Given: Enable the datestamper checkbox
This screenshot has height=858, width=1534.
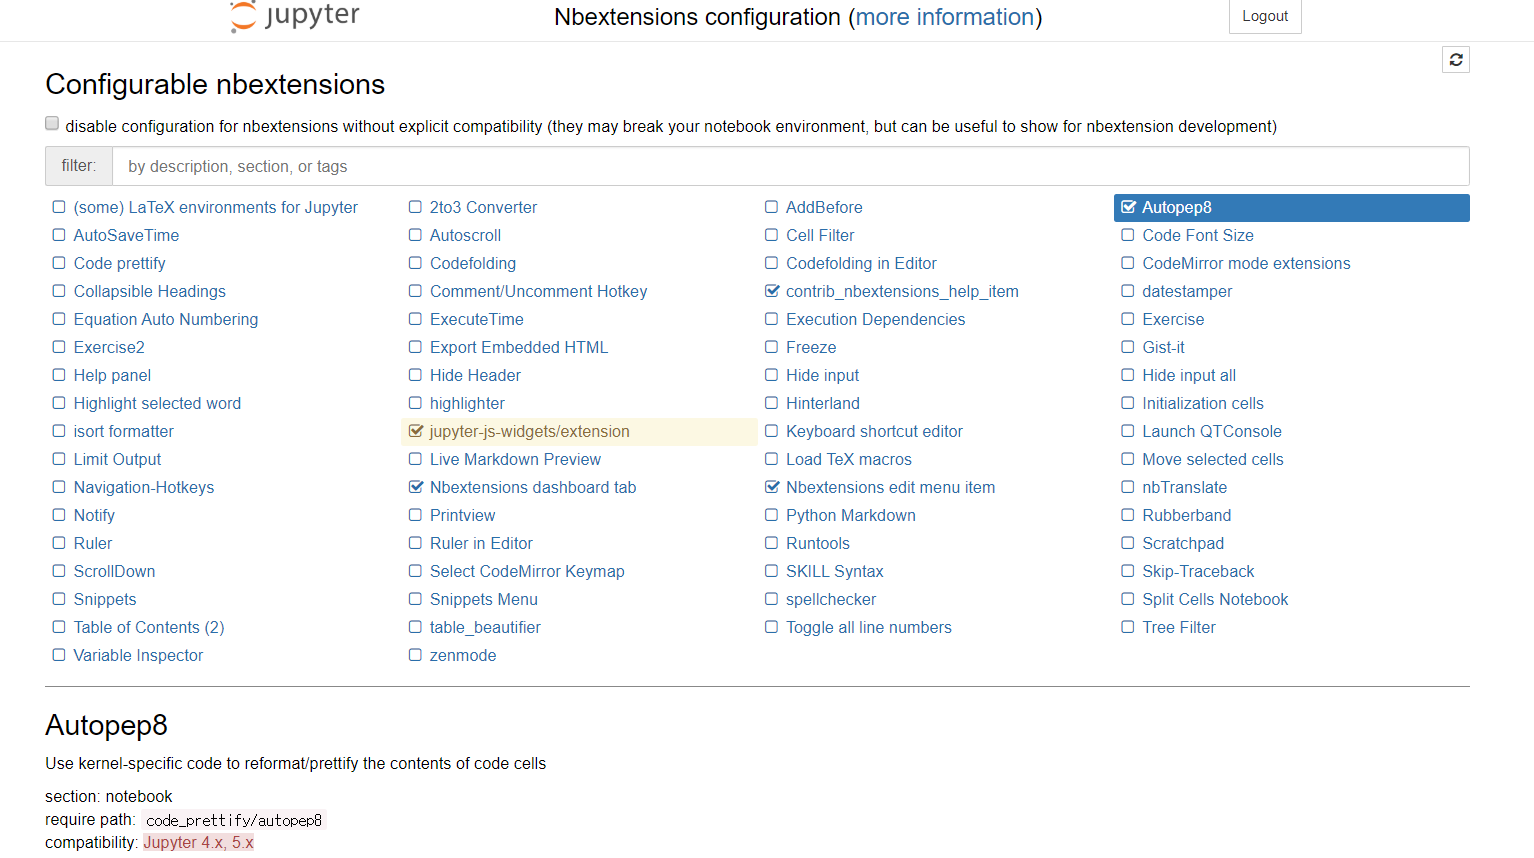Looking at the screenshot, I should point(1128,291).
